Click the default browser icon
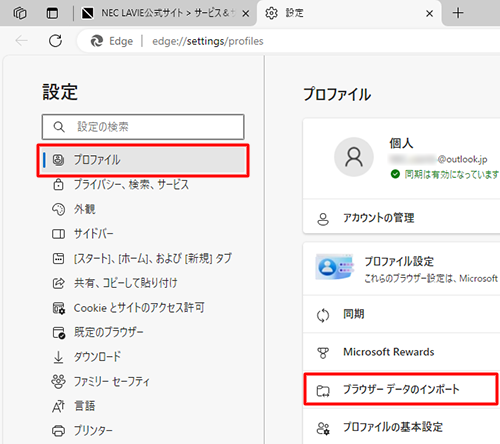 coord(59,333)
